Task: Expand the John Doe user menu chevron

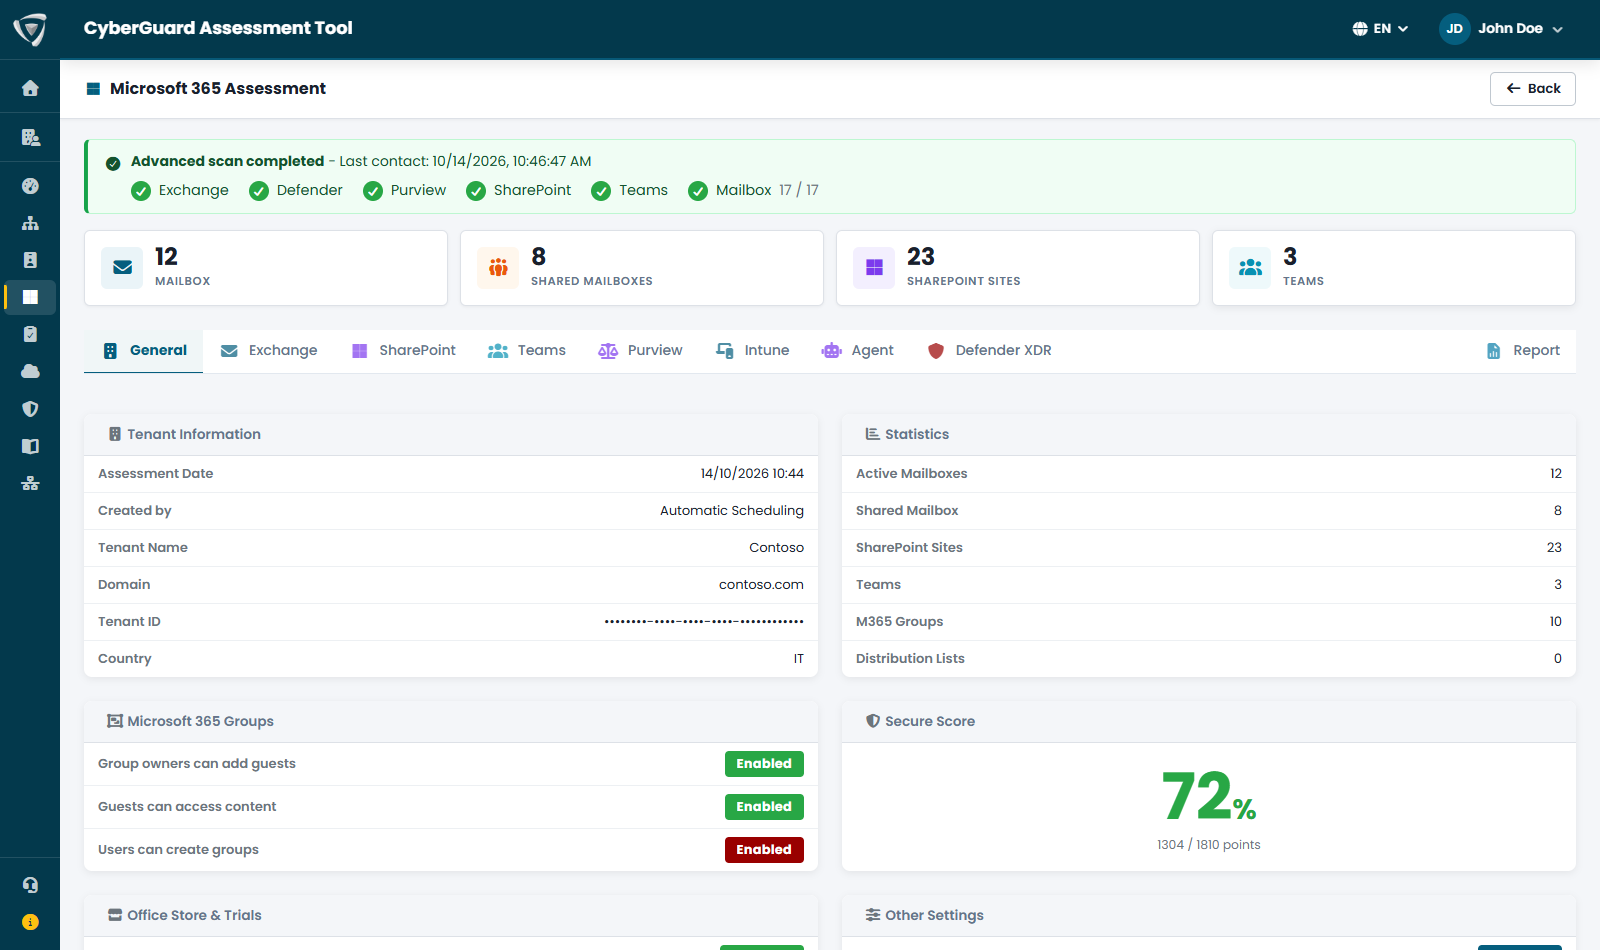Action: pos(1557,29)
